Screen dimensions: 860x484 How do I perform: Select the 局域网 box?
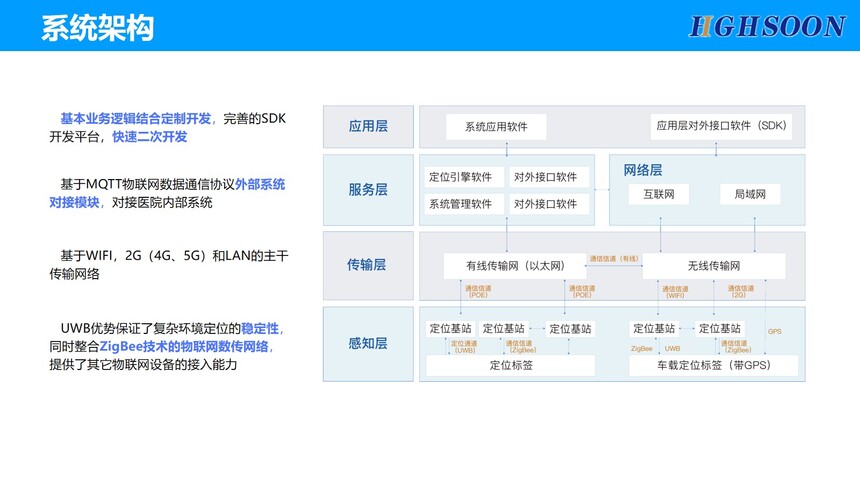click(x=749, y=194)
